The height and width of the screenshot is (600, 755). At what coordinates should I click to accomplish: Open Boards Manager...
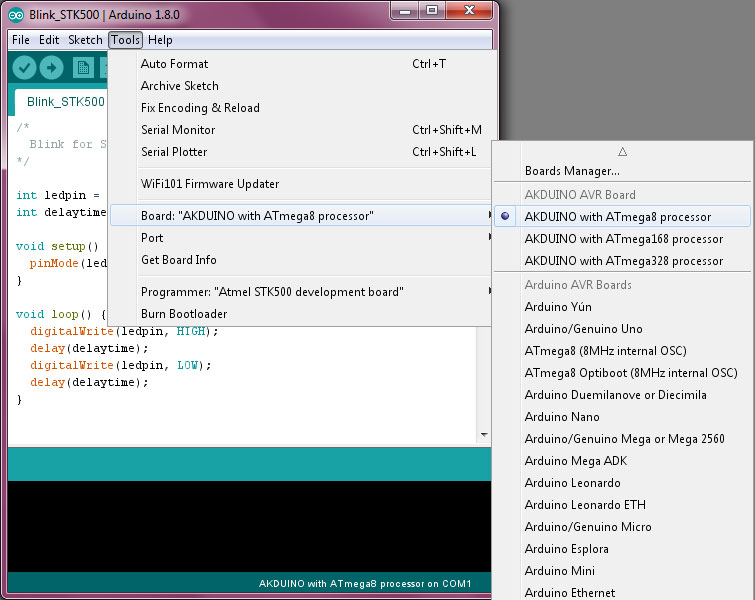coord(571,171)
